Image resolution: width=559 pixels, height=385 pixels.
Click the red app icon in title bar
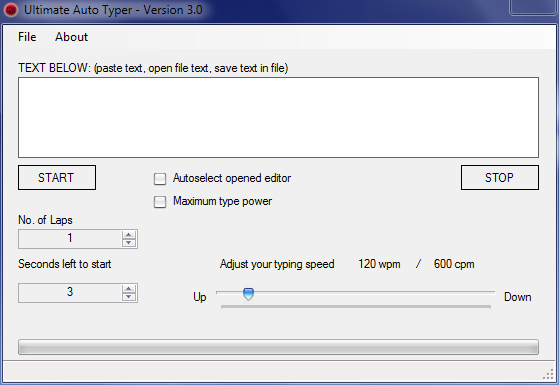pyautogui.click(x=11, y=10)
